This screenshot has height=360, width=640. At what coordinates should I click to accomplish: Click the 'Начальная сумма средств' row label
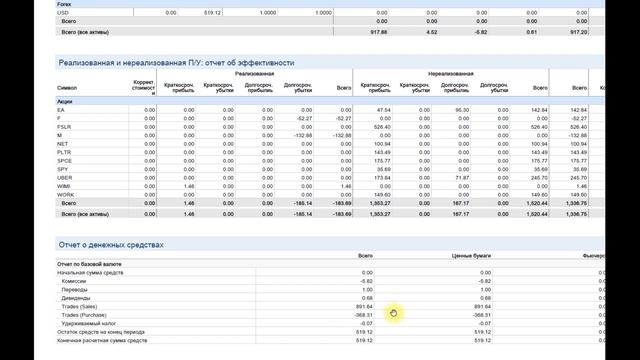tap(90, 273)
